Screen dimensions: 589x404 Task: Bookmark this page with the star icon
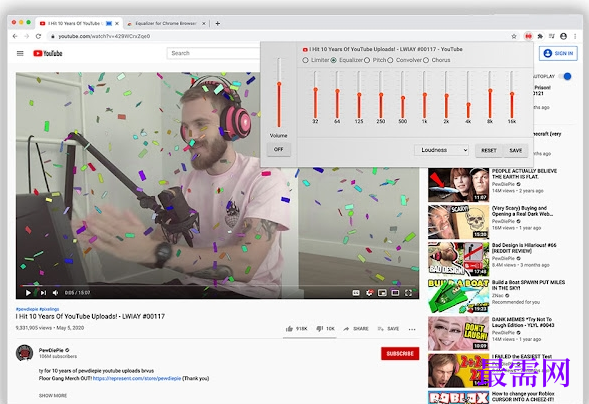[x=514, y=36]
